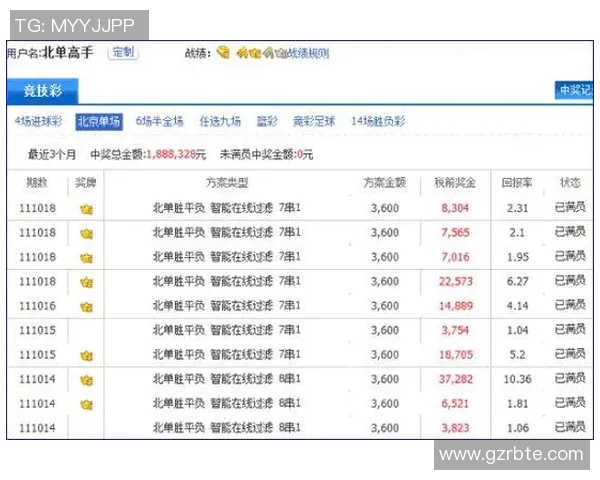Screen dimensions: 600x480
Task: Click medal icon in row with prize 22,573
Action: [x=86, y=282]
